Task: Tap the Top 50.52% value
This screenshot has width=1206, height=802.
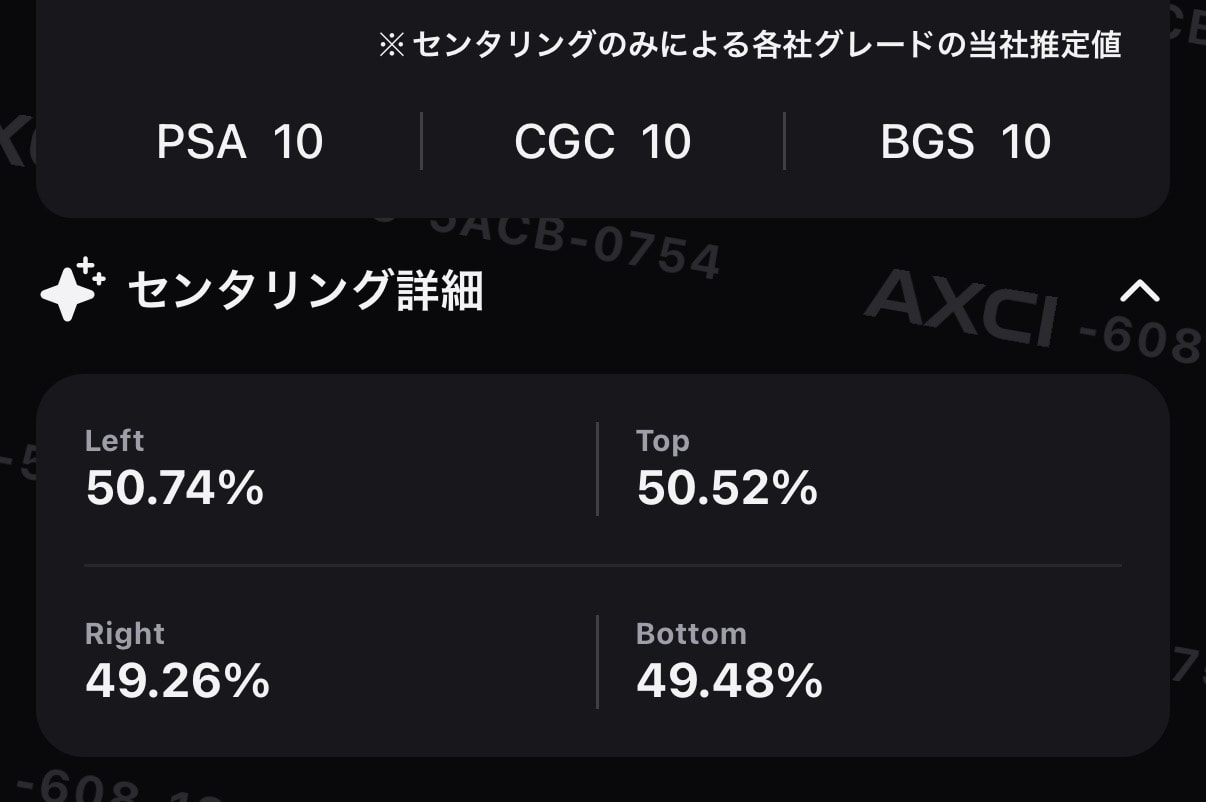Action: pos(727,489)
